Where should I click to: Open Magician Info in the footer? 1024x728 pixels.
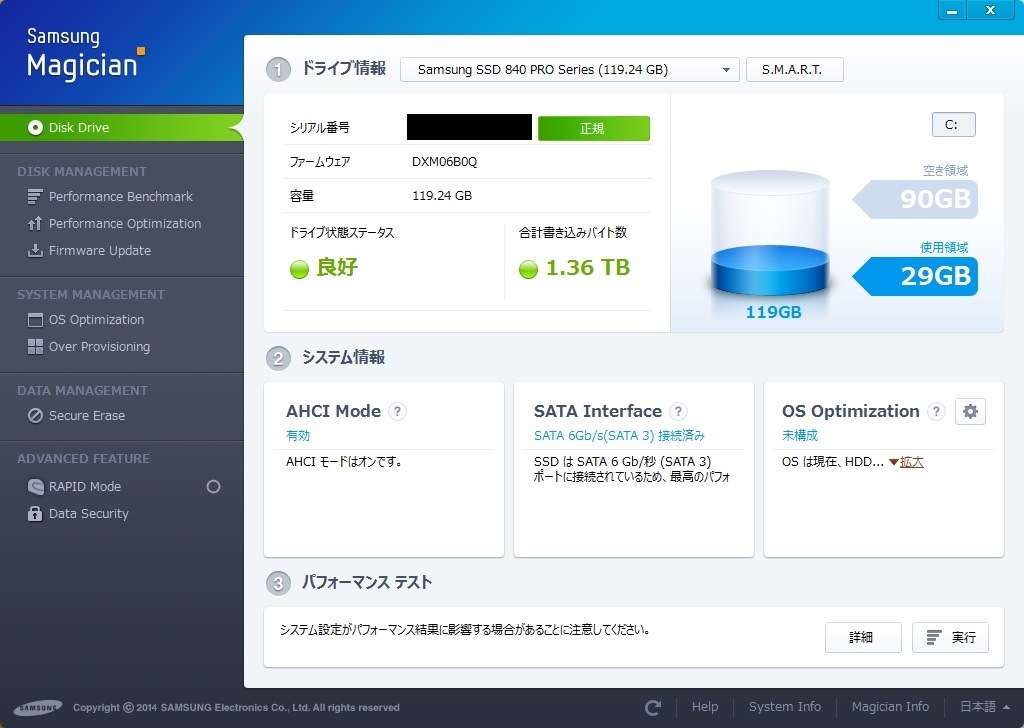(890, 706)
